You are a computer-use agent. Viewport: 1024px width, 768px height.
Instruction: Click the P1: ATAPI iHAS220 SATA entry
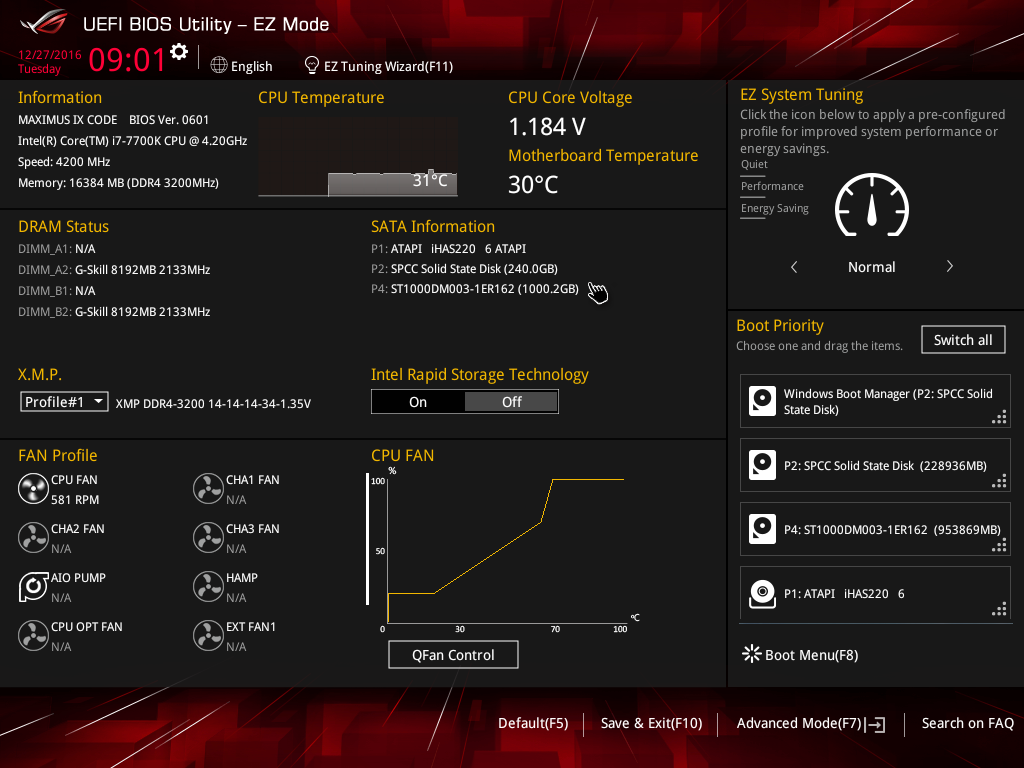[x=449, y=248]
